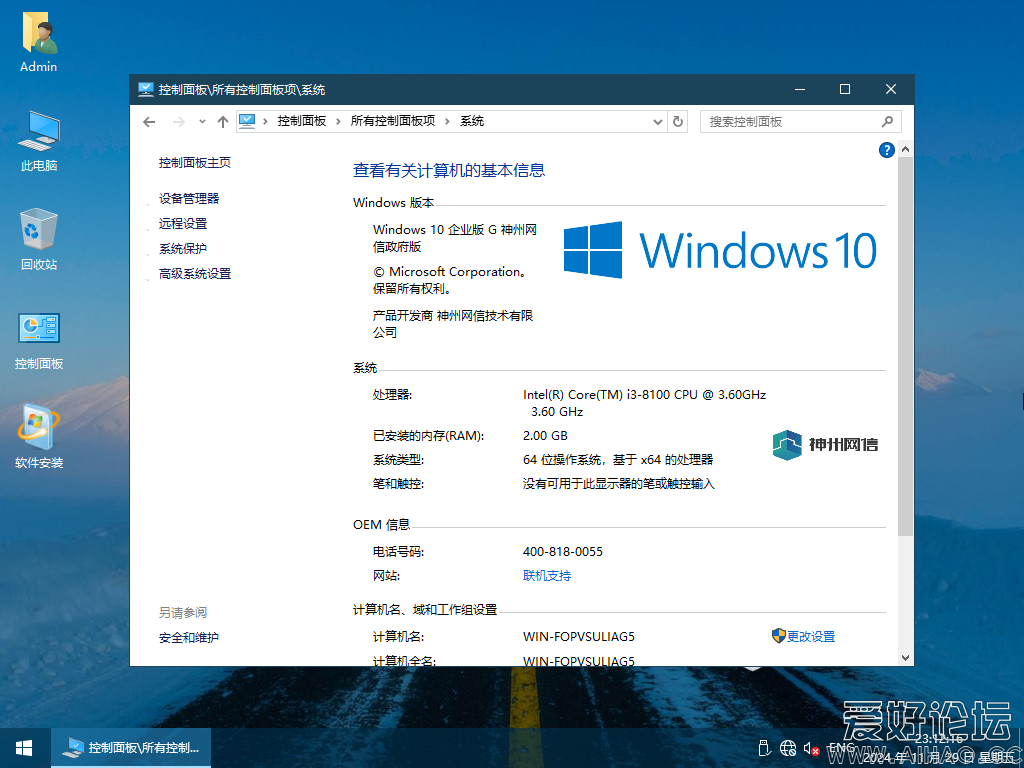Open 高级系统设置 link
Image resolution: width=1024 pixels, height=768 pixels.
coord(195,274)
